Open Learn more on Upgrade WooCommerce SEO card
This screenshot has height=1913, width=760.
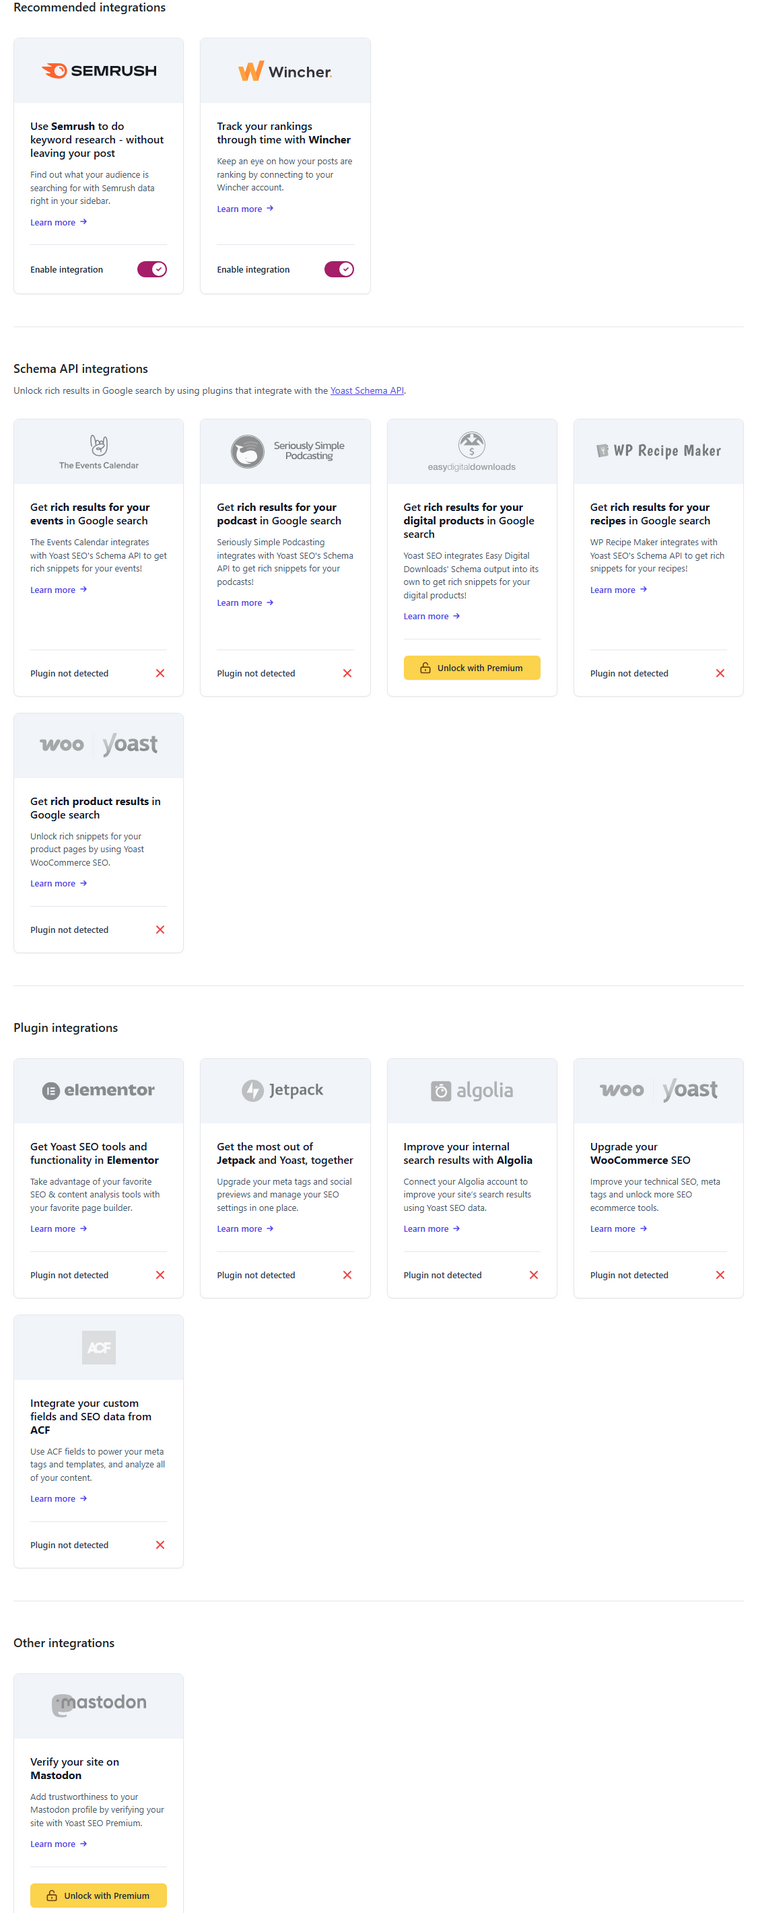coord(619,1229)
